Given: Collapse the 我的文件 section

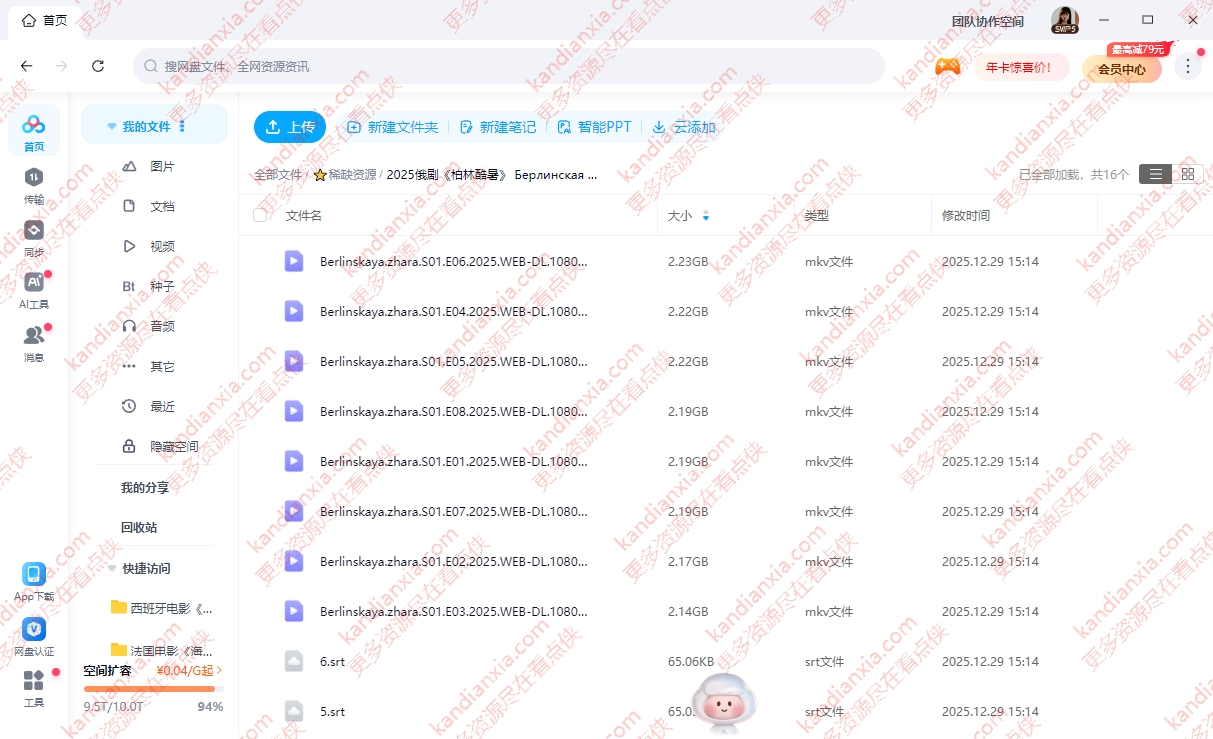Looking at the screenshot, I should 111,124.
